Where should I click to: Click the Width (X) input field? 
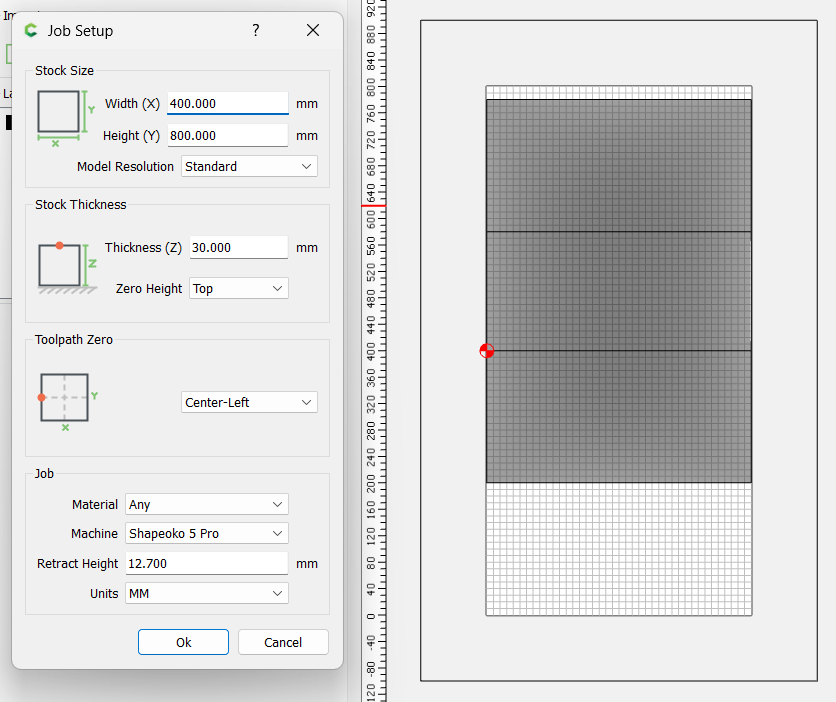coord(227,104)
